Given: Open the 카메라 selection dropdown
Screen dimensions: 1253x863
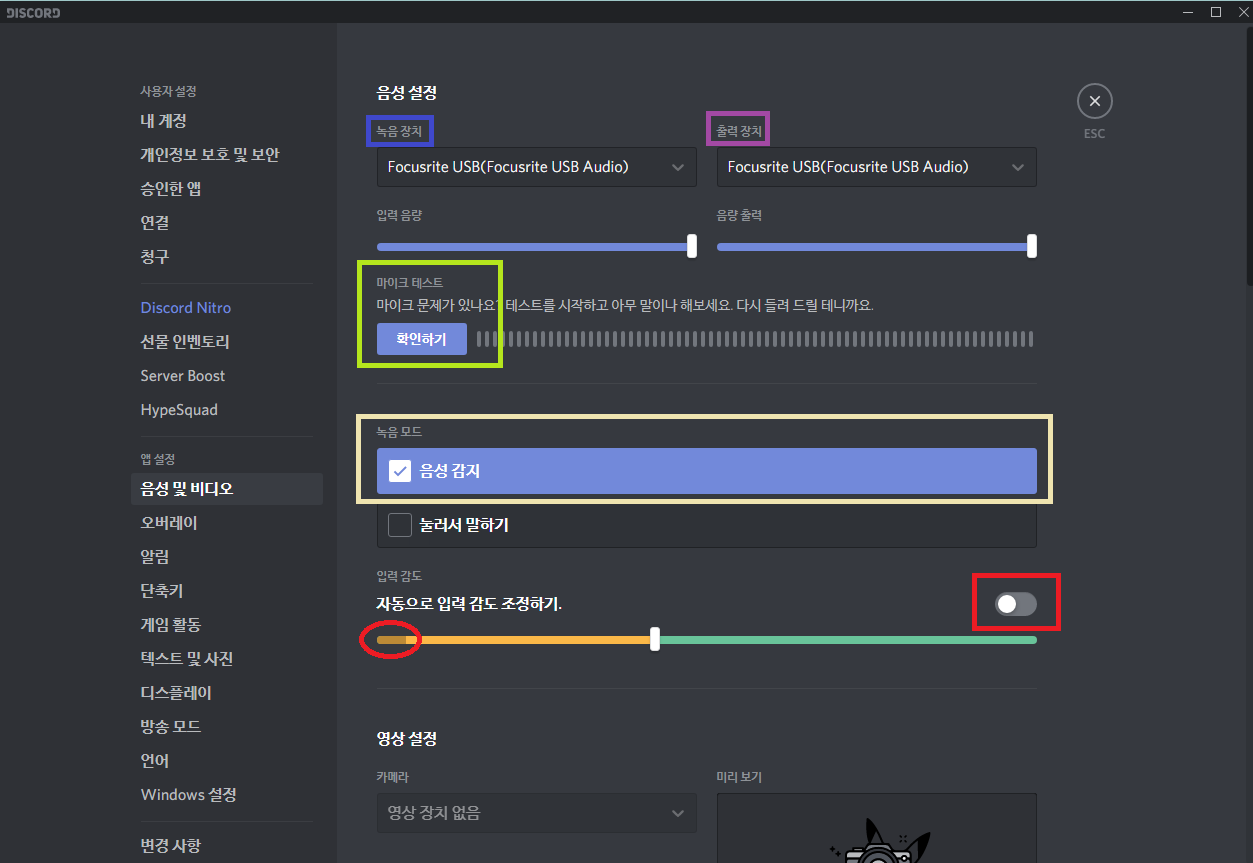Looking at the screenshot, I should (536, 813).
